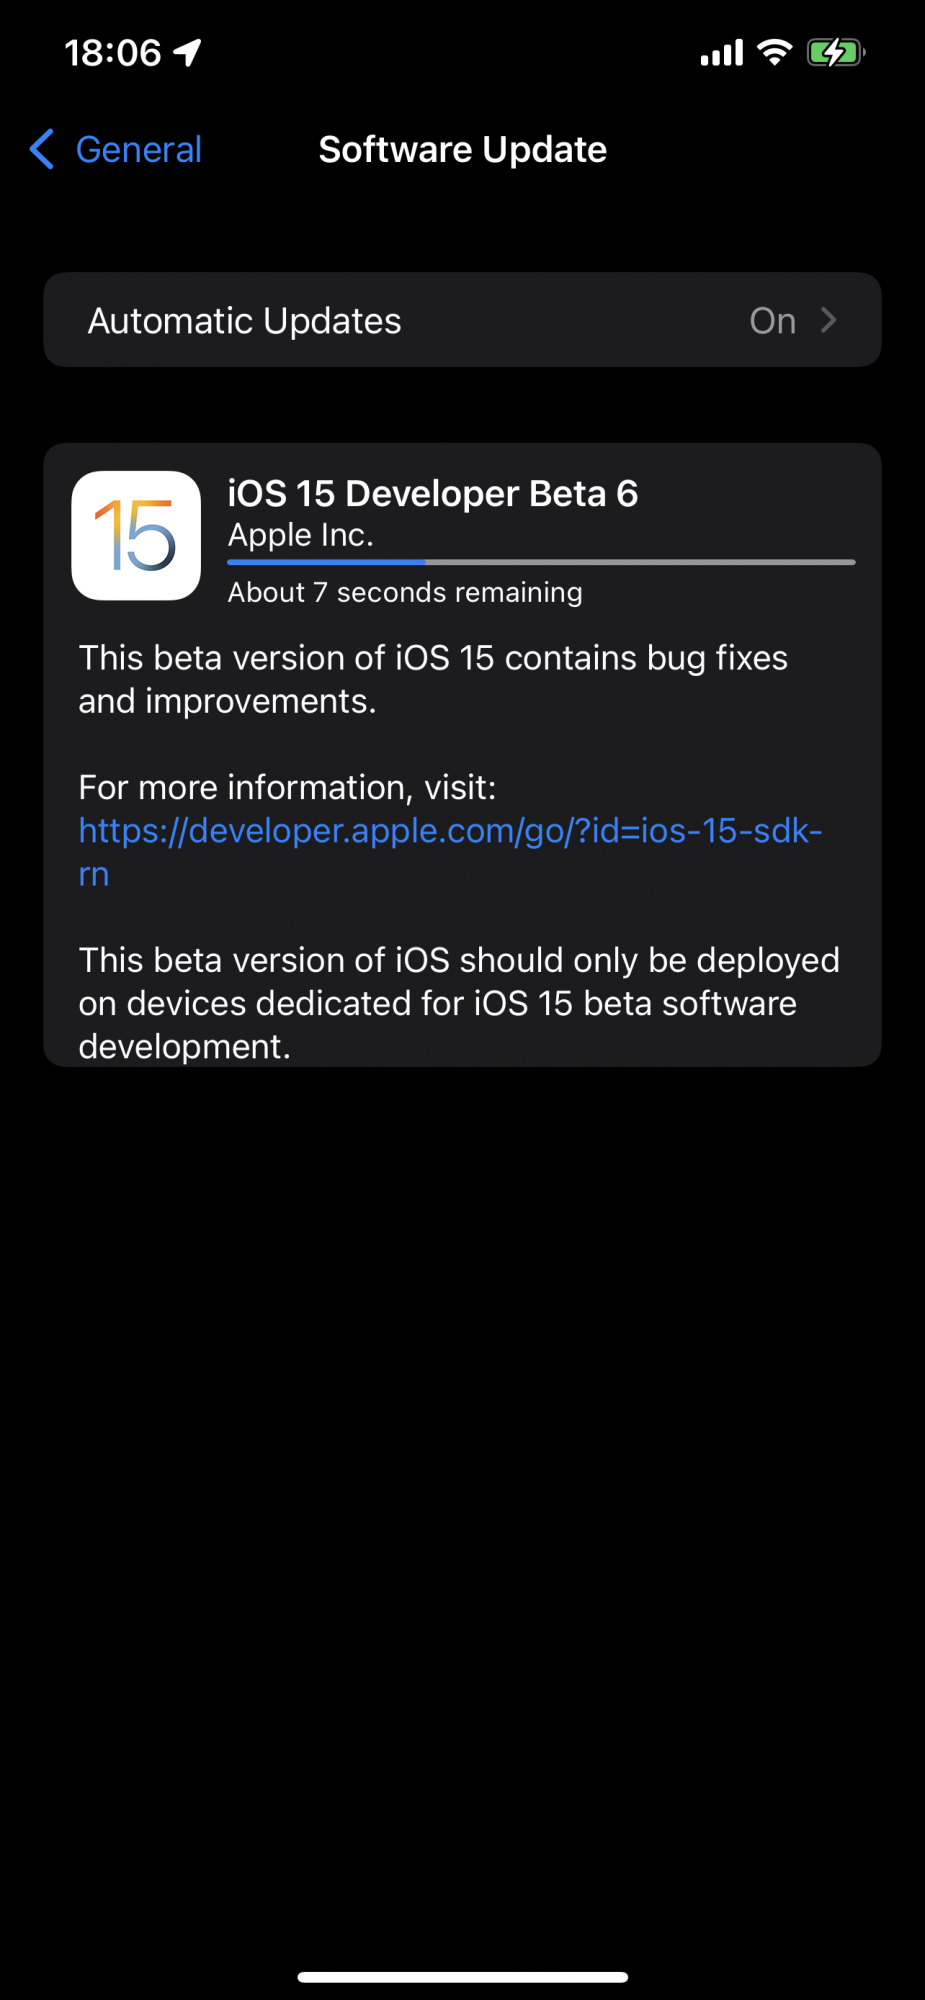Viewport: 925px width, 2000px height.
Task: Tap the back chevron icon
Action: [x=41, y=150]
